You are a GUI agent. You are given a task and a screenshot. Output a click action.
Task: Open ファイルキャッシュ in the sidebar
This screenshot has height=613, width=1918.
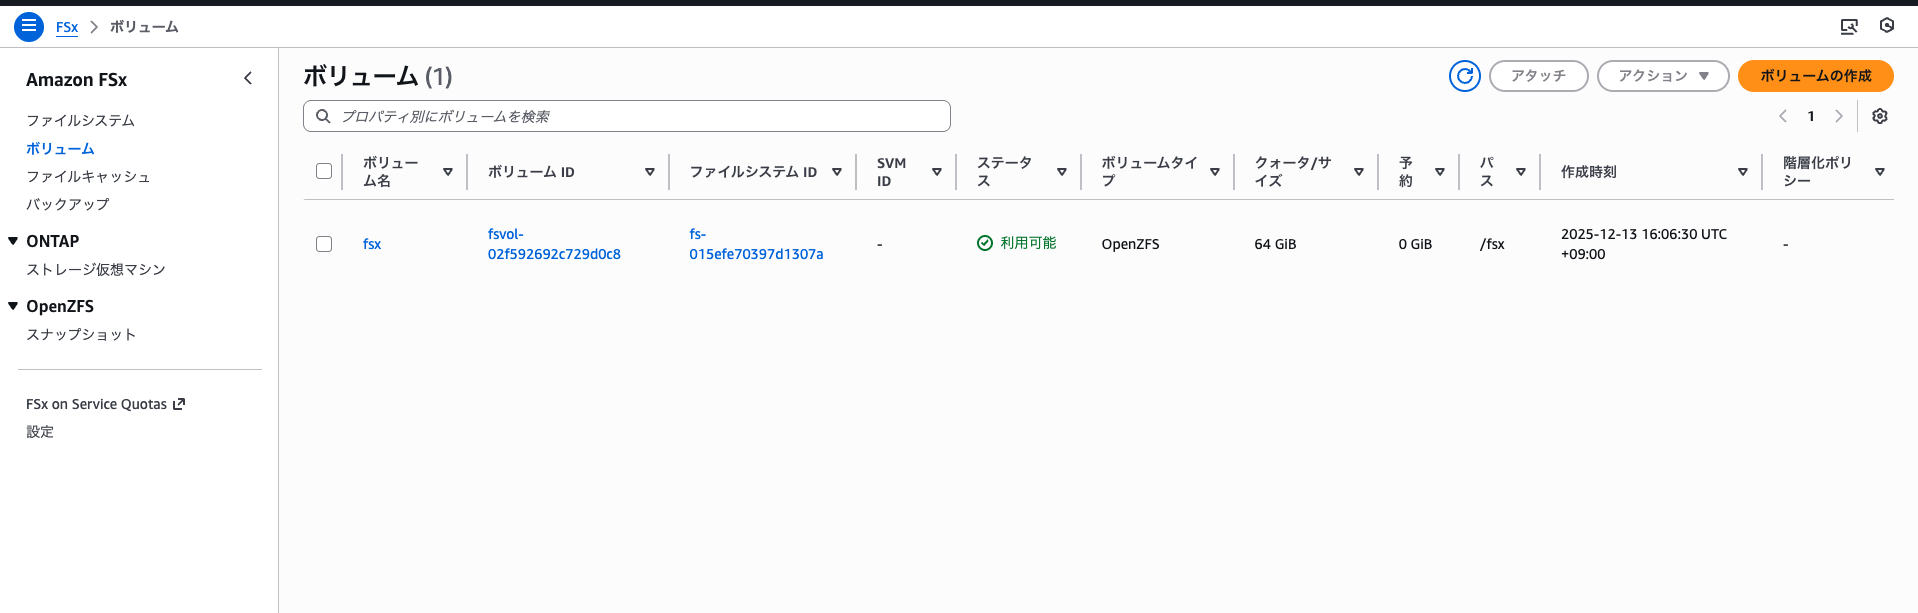pos(88,176)
